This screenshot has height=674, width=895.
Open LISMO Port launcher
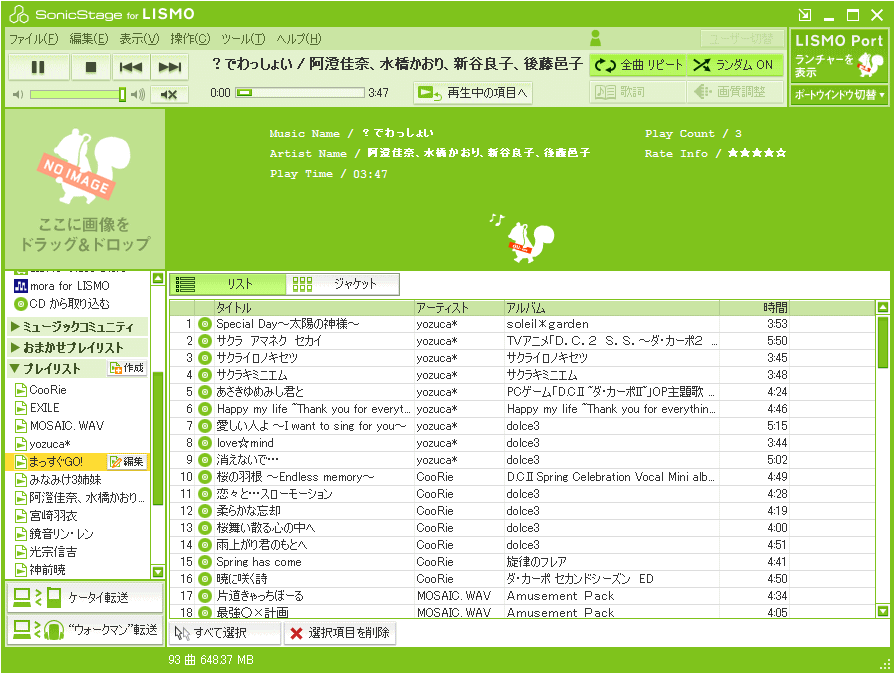pyautogui.click(x=839, y=56)
